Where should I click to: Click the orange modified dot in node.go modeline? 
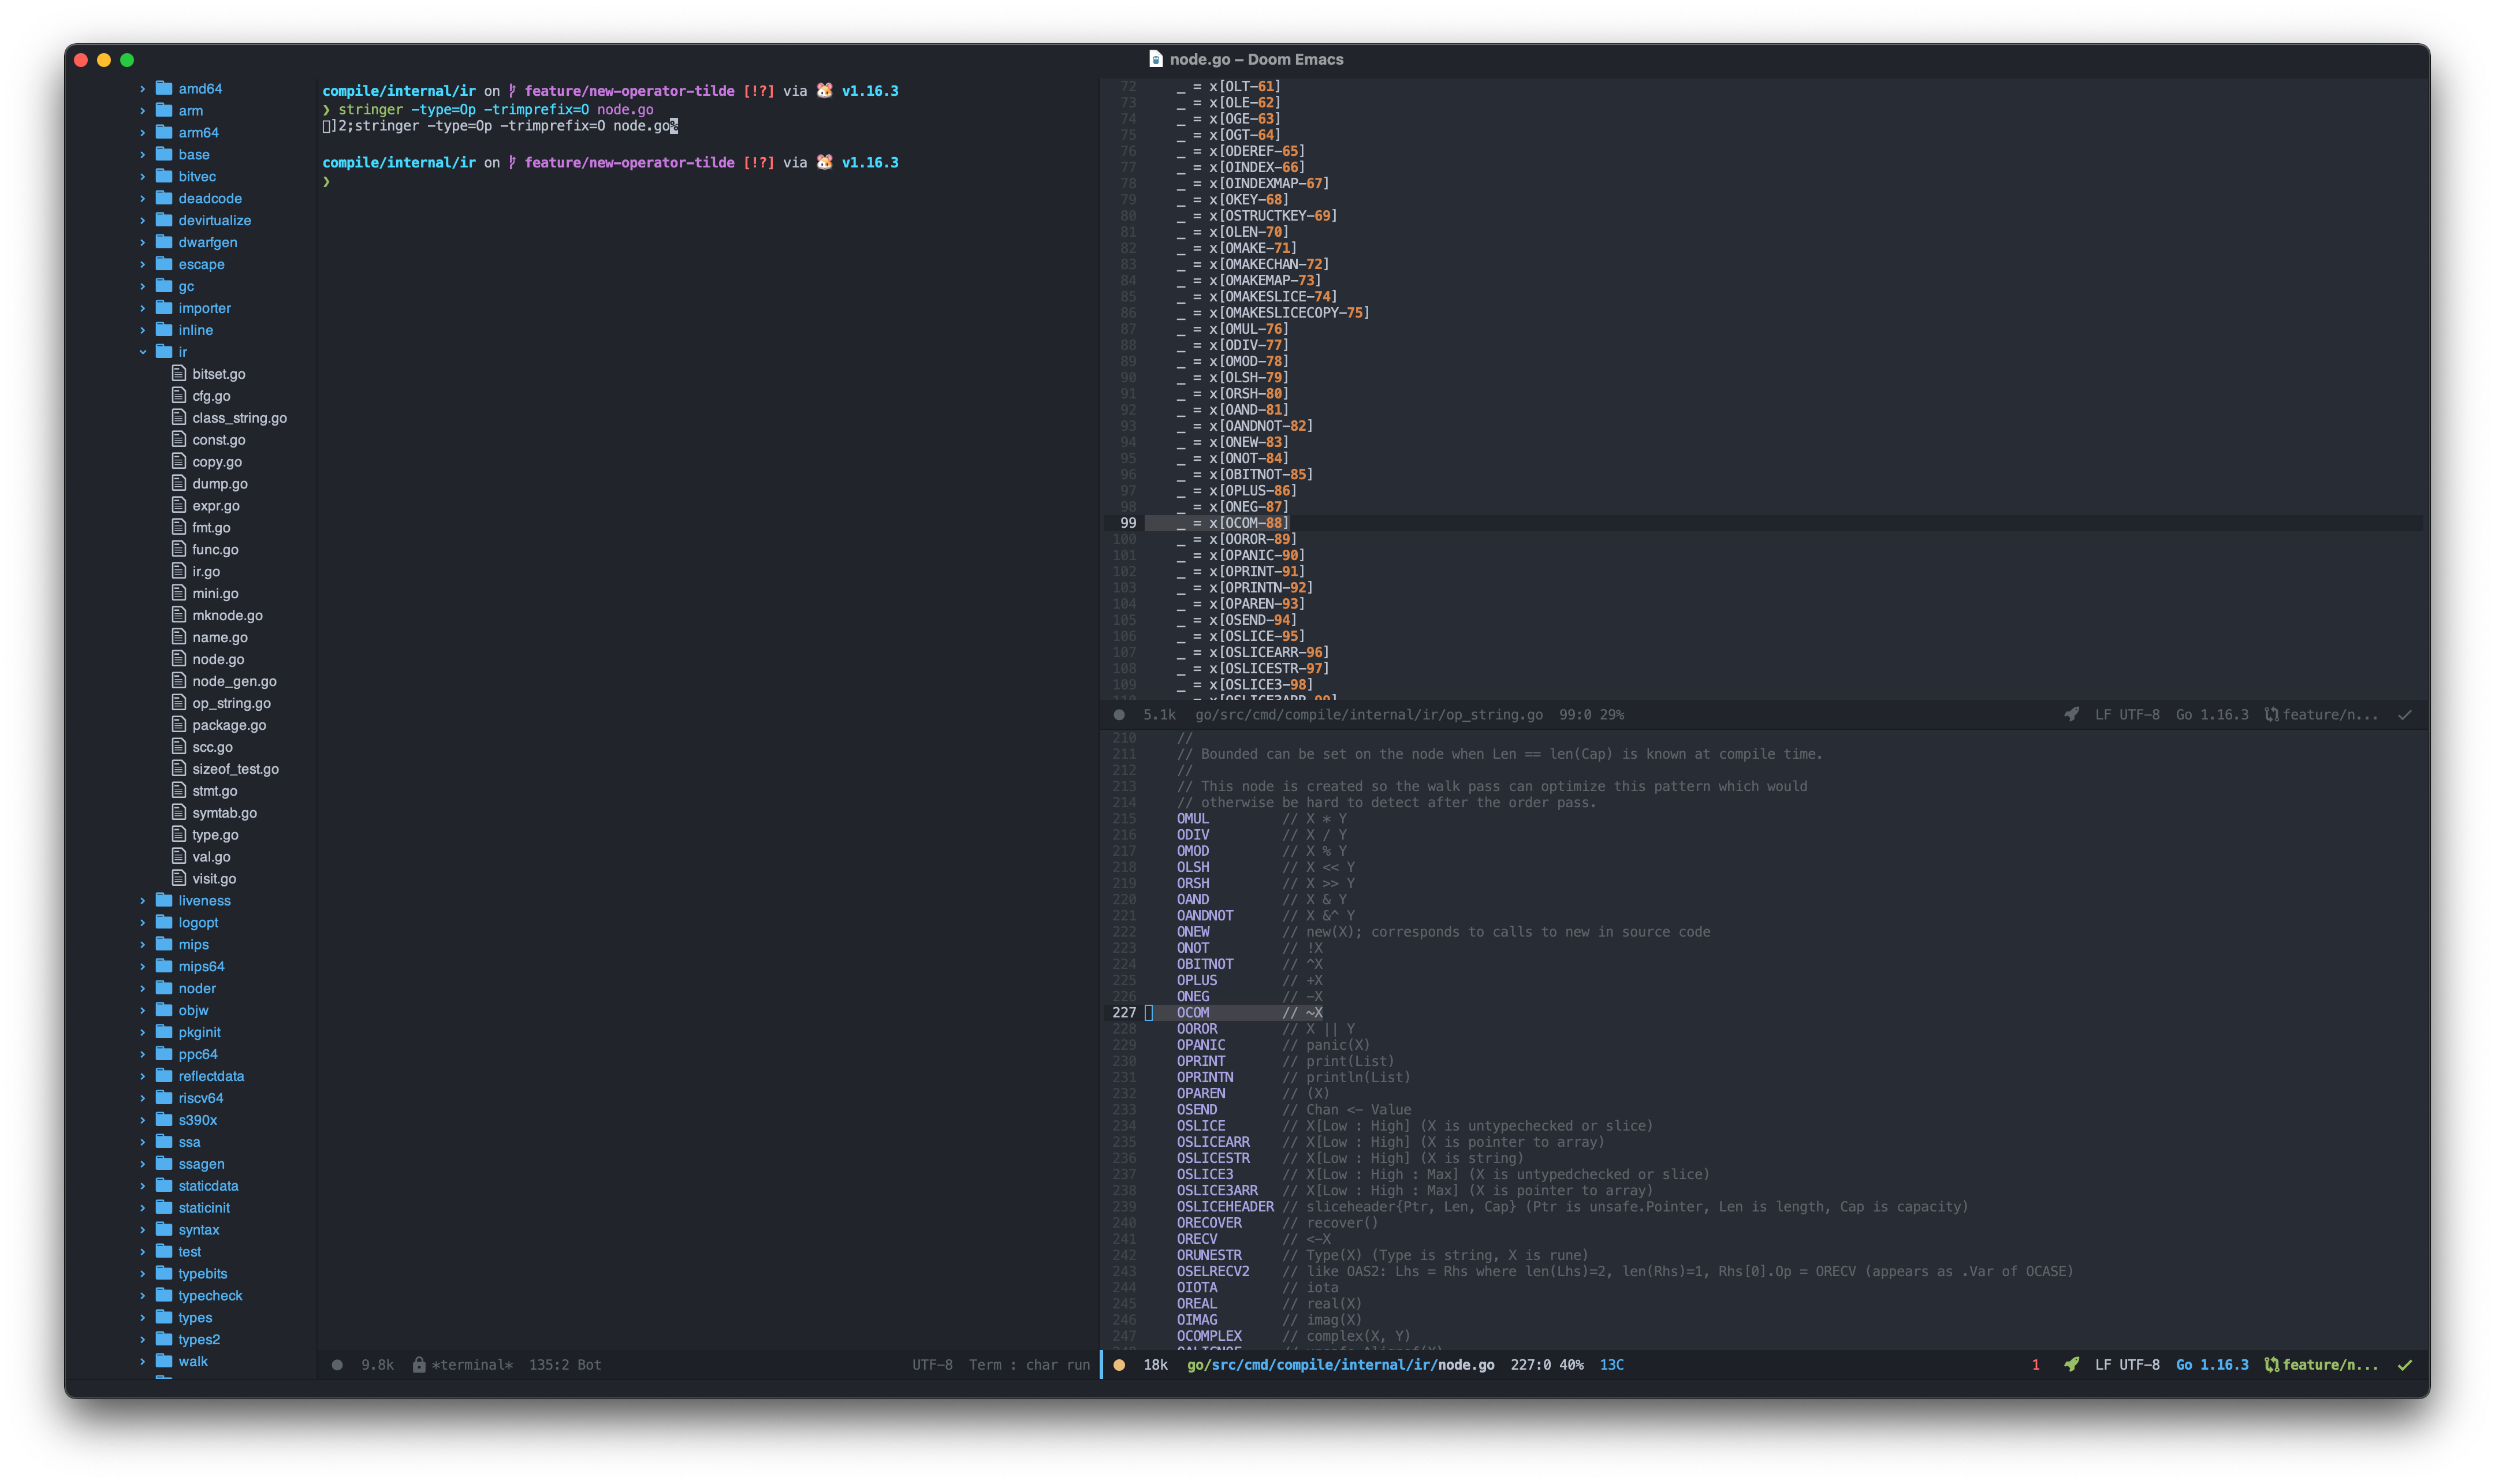point(1120,1365)
